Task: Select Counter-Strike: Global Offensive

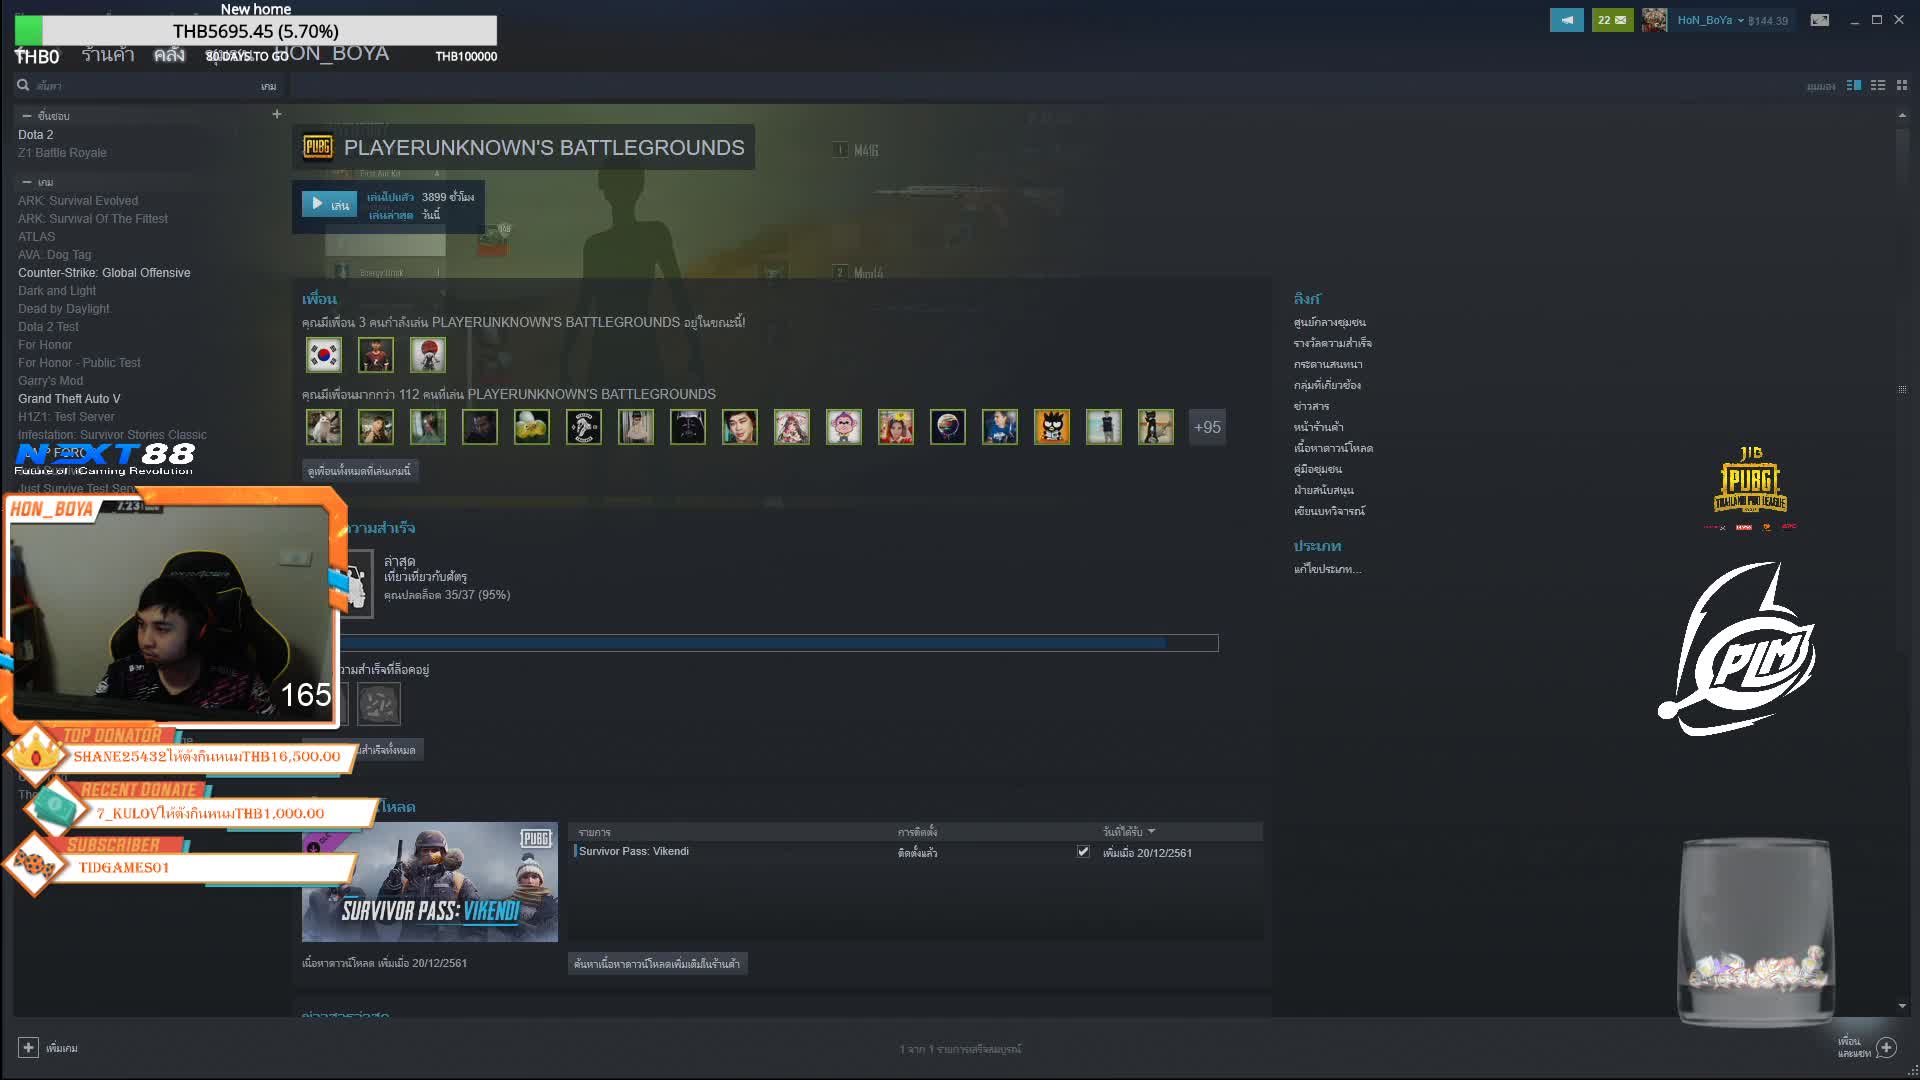Action: pyautogui.click(x=104, y=273)
